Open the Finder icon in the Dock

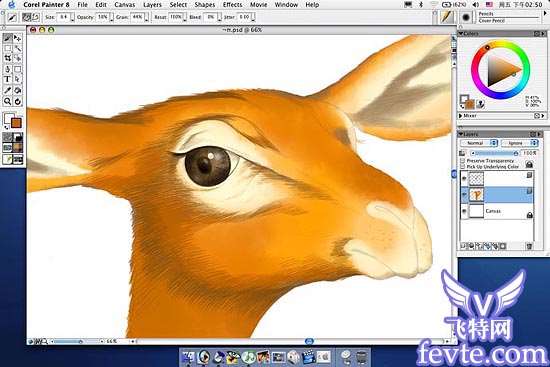(x=188, y=357)
